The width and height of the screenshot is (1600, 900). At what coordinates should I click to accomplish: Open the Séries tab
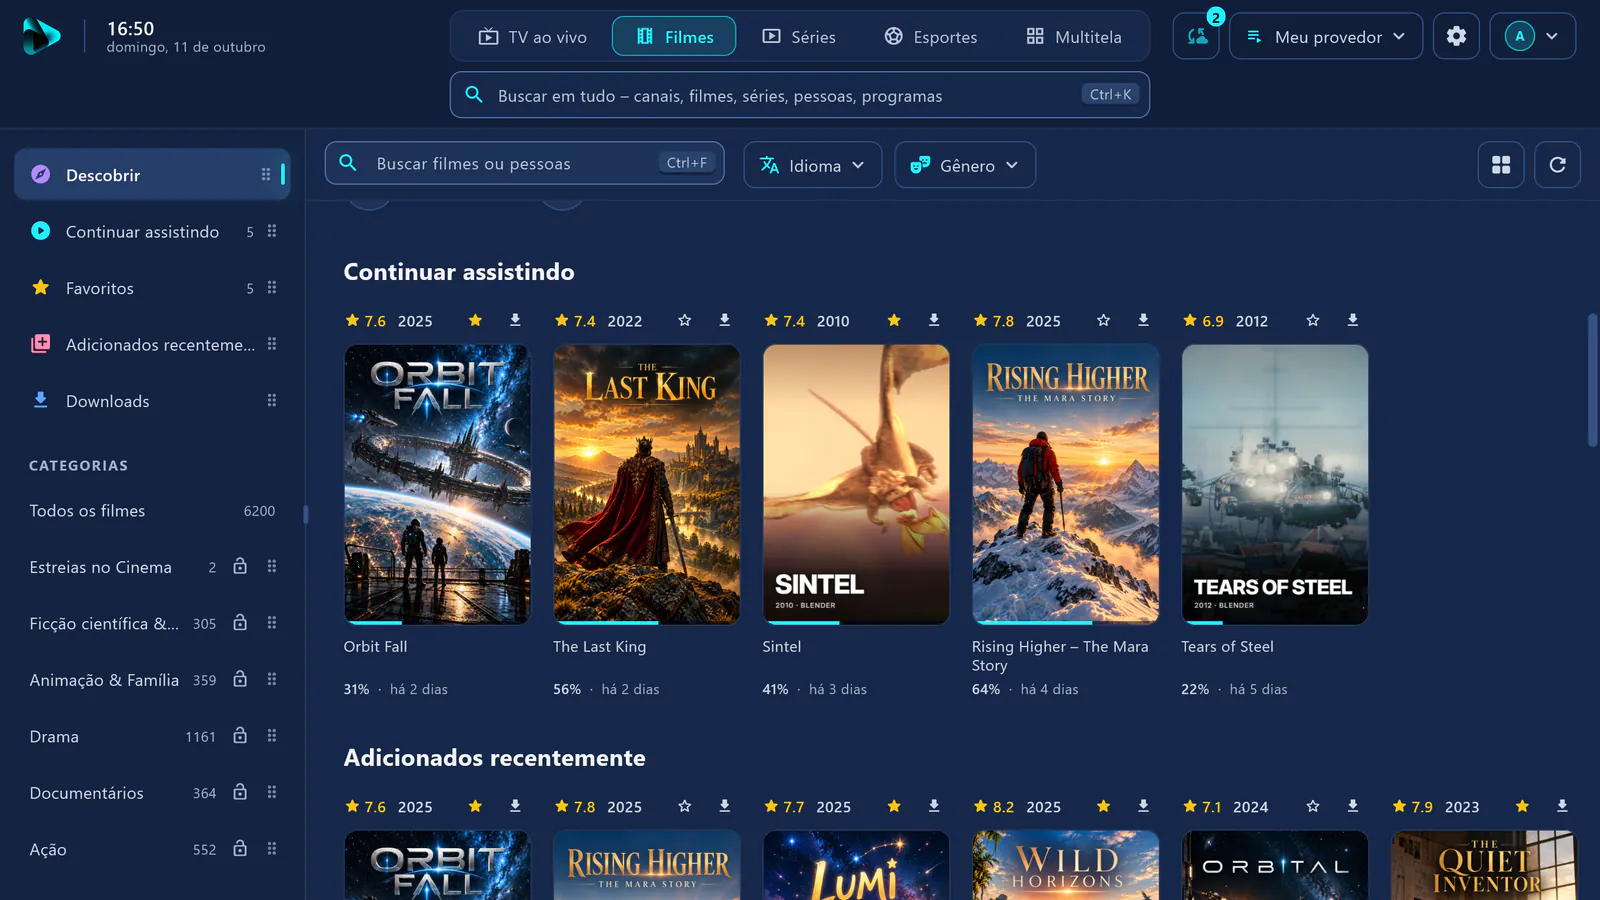[799, 36]
